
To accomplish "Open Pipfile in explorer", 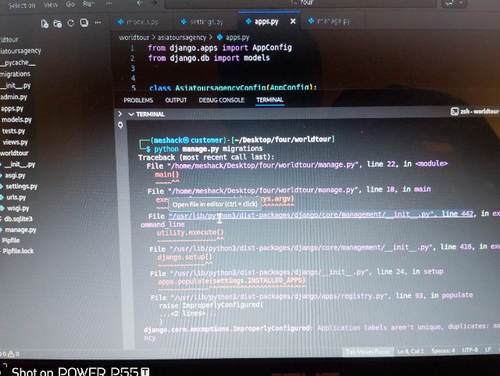I will pyautogui.click(x=11, y=240).
